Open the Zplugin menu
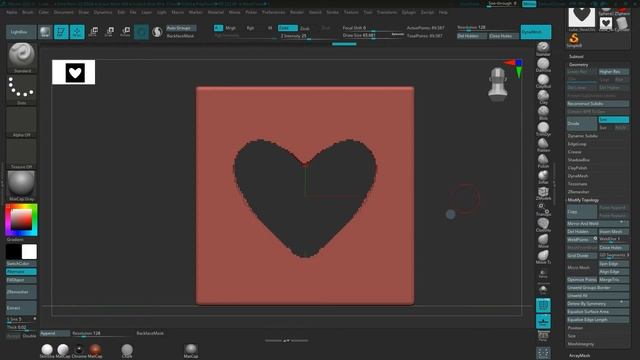This screenshot has width=640, height=360. pos(409,12)
